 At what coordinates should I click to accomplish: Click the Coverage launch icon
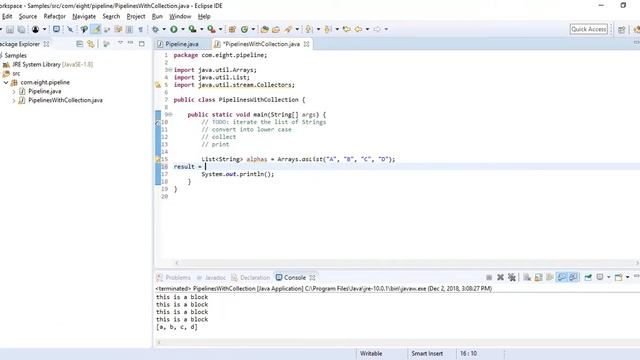[192, 29]
